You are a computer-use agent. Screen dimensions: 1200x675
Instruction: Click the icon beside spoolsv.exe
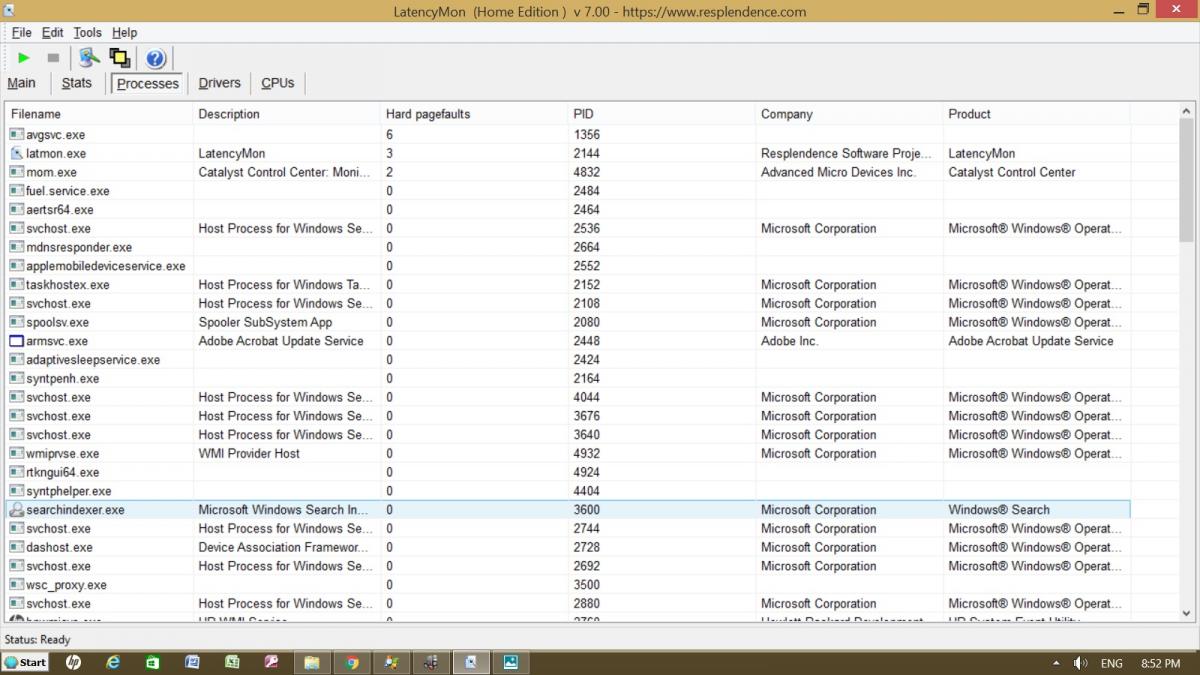click(17, 323)
